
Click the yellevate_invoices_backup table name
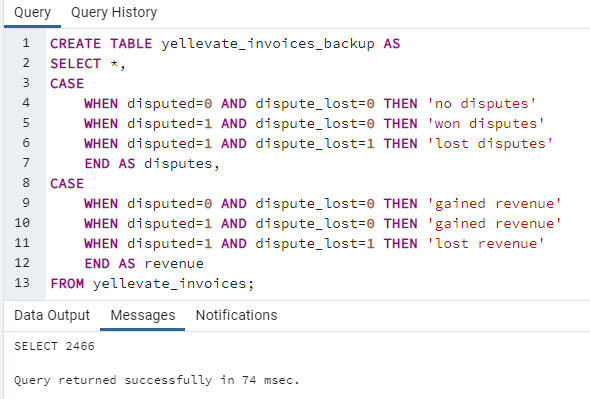[268, 44]
